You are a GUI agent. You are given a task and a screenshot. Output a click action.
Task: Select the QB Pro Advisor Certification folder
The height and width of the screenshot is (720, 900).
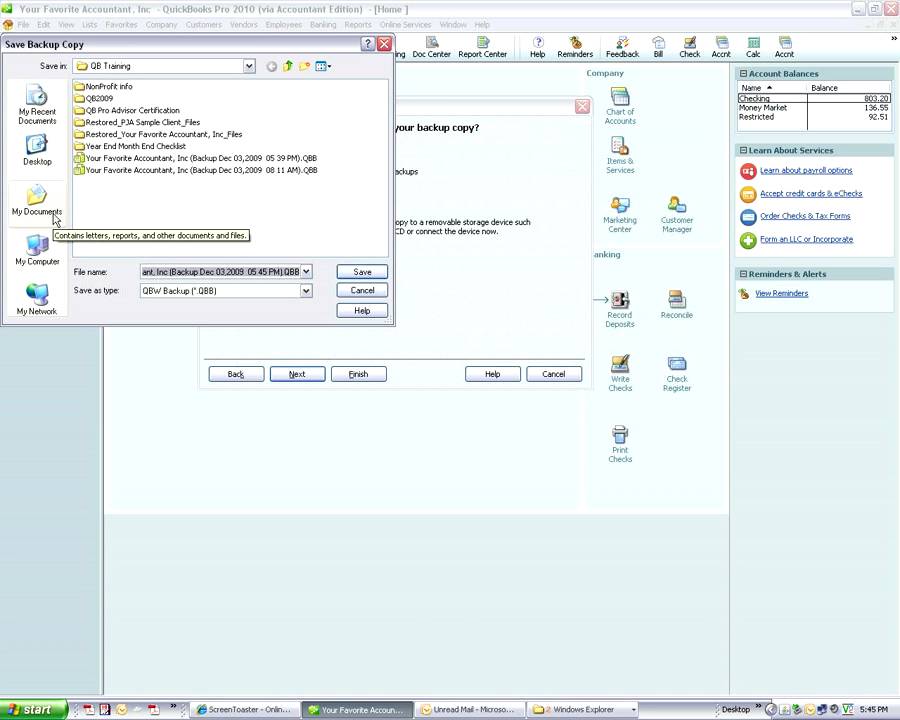[x=127, y=110]
